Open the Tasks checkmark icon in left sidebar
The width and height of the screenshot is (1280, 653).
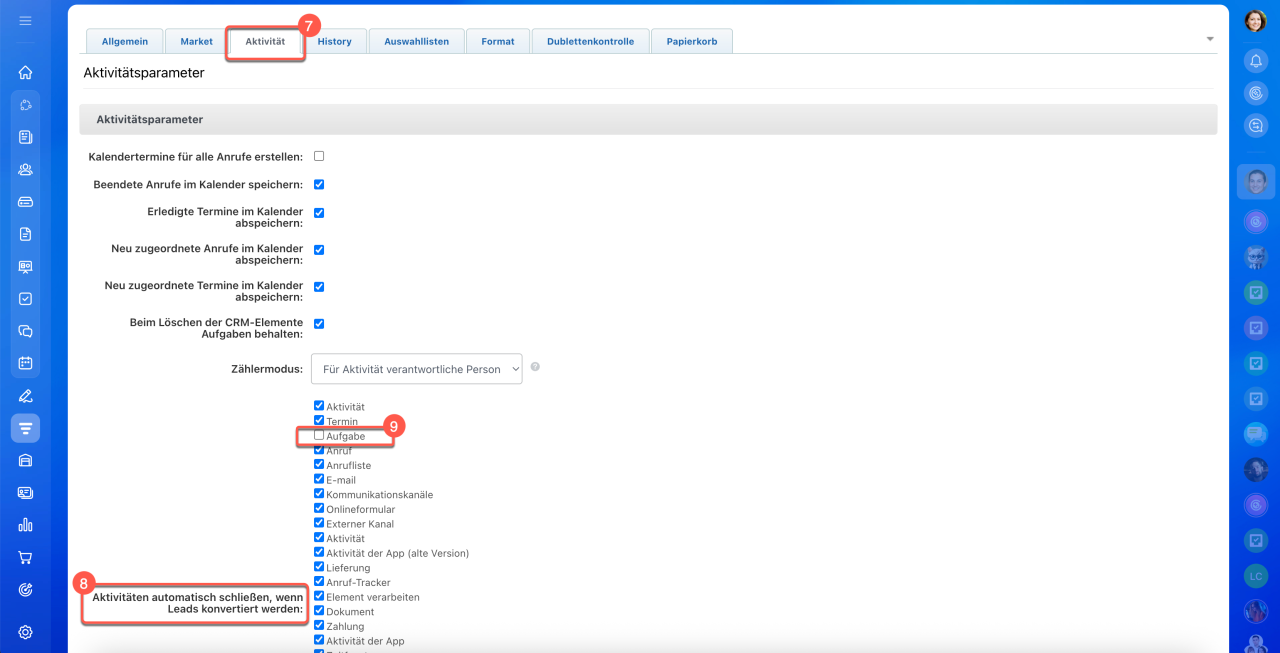tap(25, 298)
